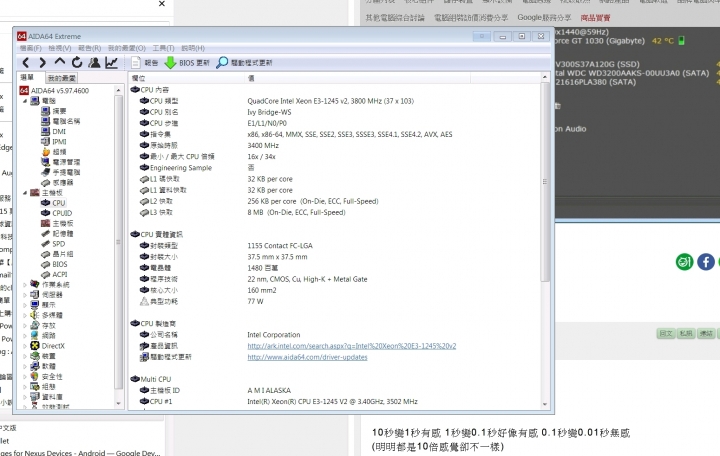The height and width of the screenshot is (456, 720).
Task: Open the 說明(H) help menu
Action: [x=193, y=48]
